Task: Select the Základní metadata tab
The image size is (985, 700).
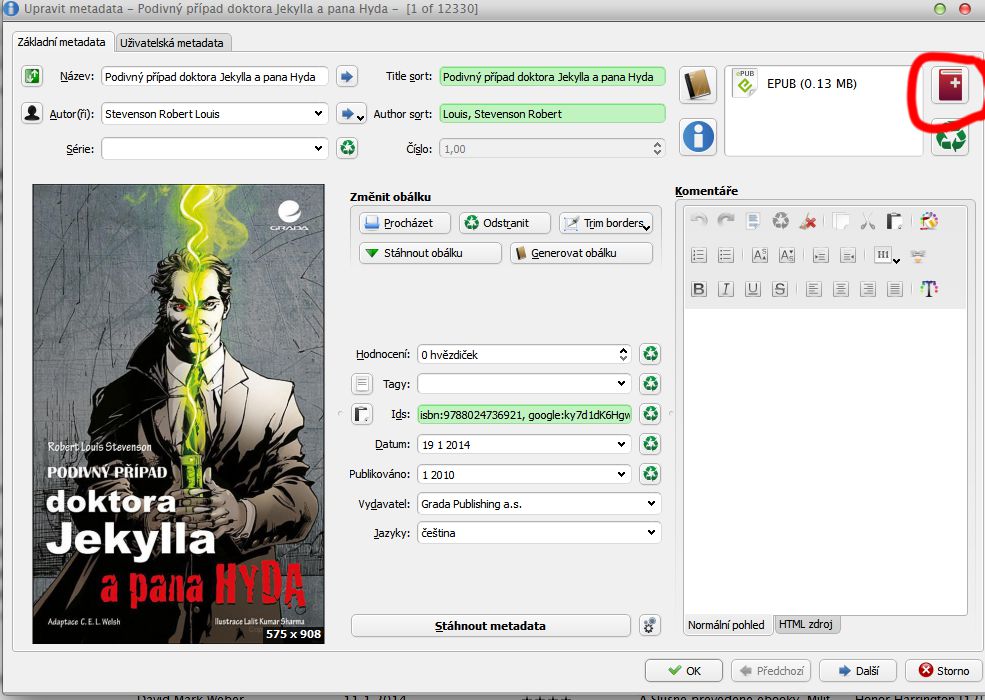Action: tap(62, 42)
